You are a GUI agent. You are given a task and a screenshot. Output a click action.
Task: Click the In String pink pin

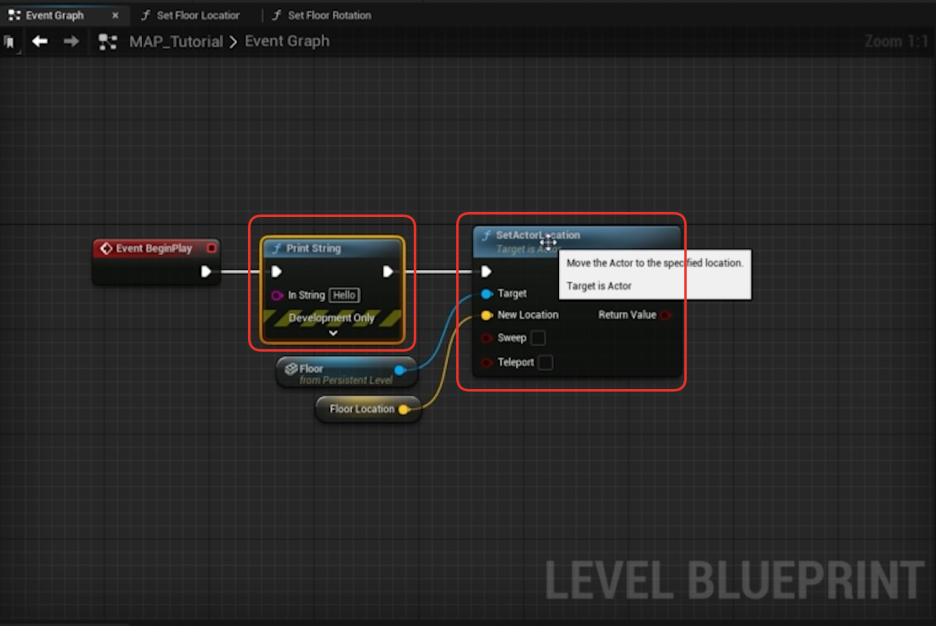[x=276, y=295]
